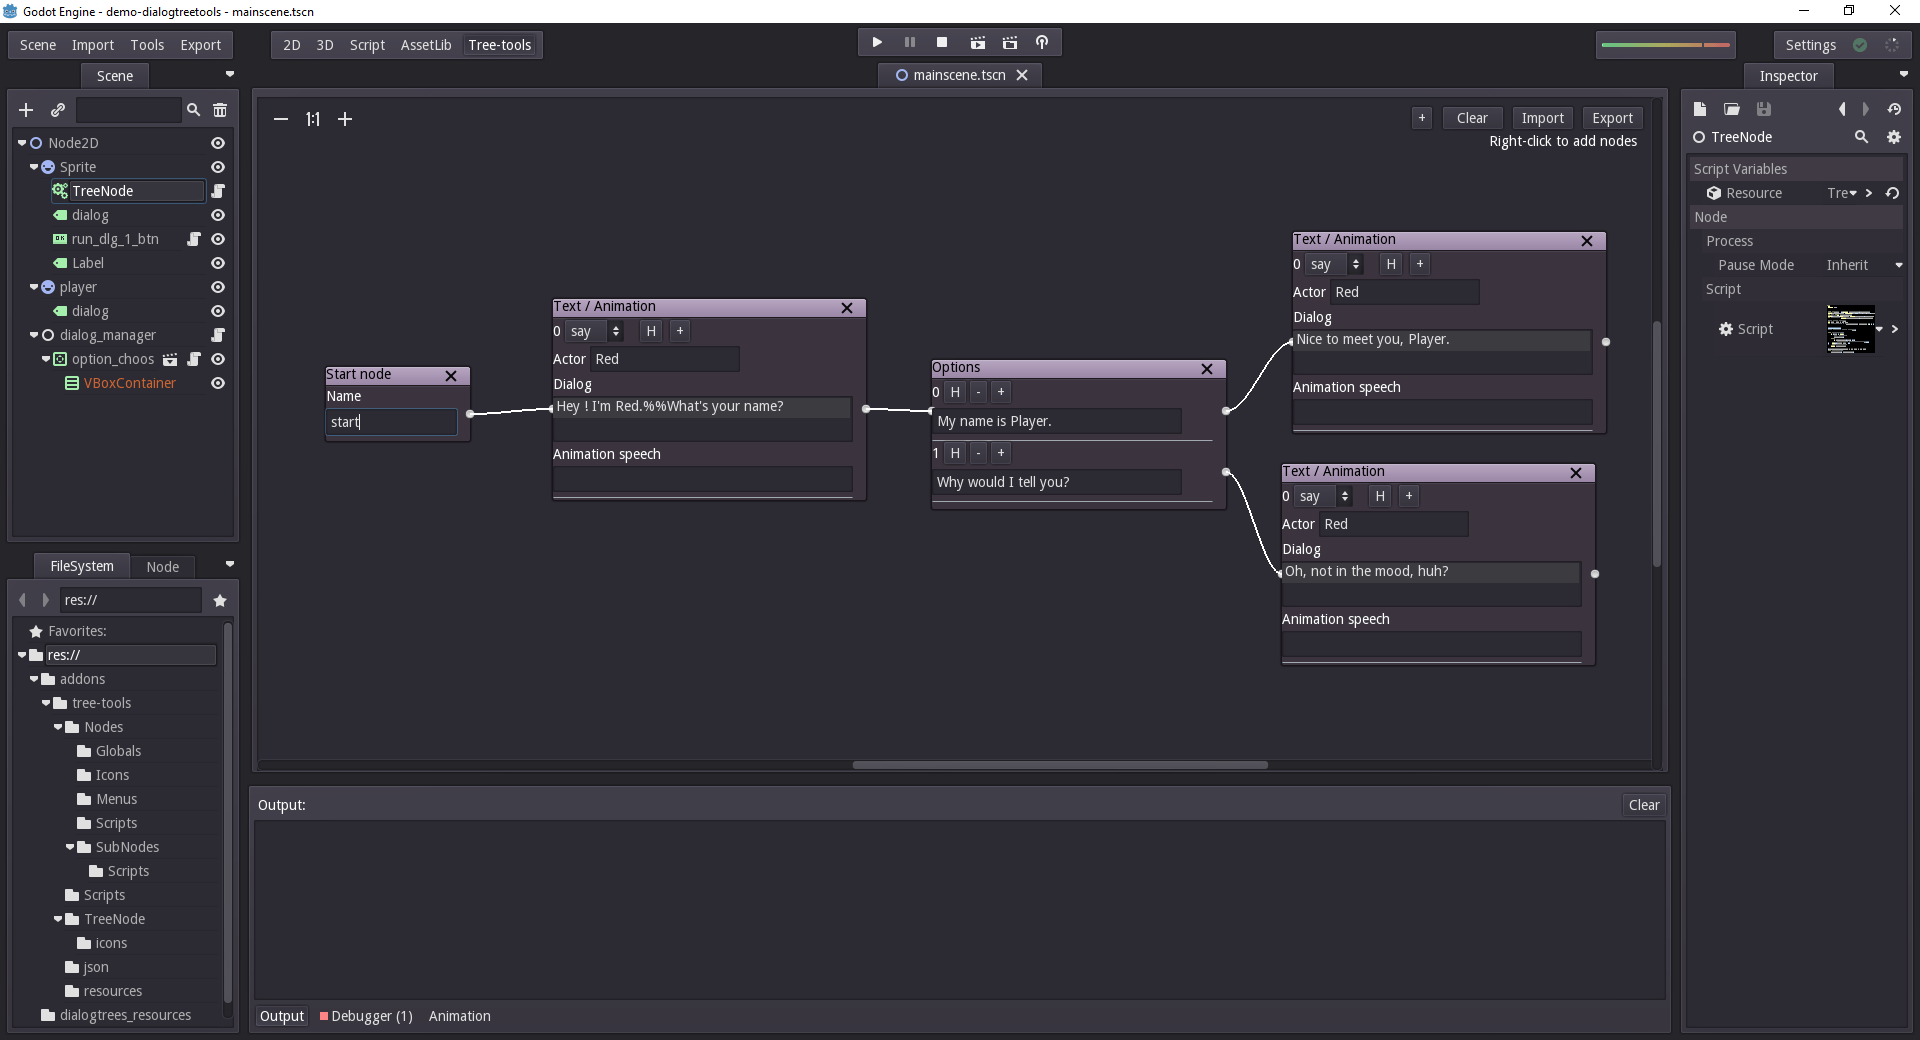
Task: Collapse the Sprite node in the tree
Action: pos(34,167)
